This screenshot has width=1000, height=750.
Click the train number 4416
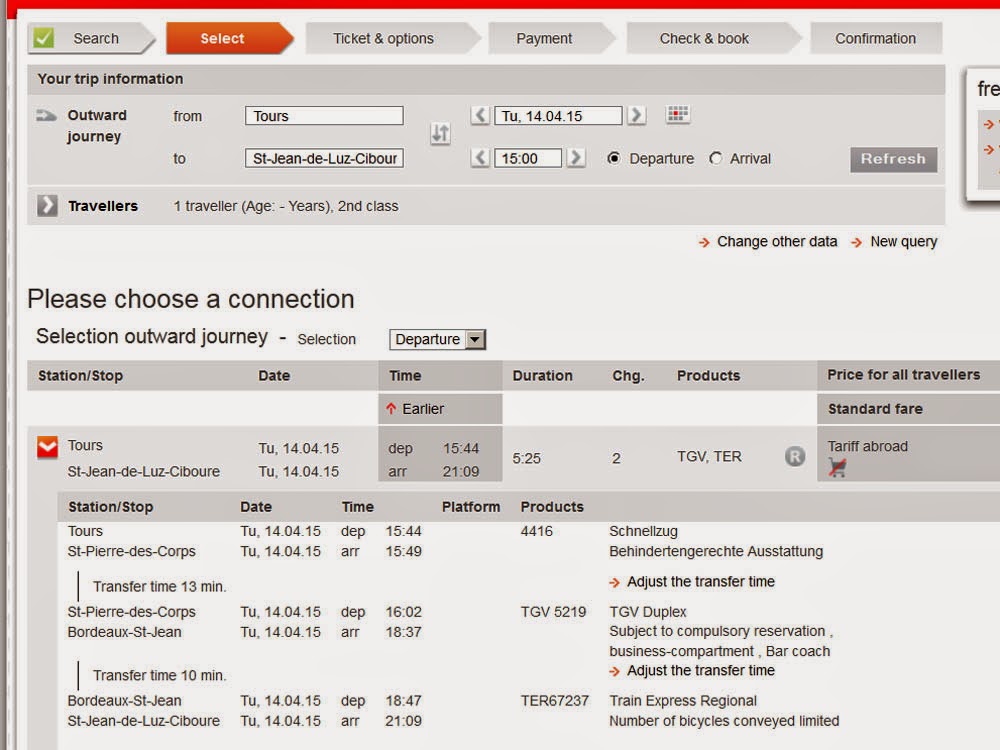pos(536,531)
